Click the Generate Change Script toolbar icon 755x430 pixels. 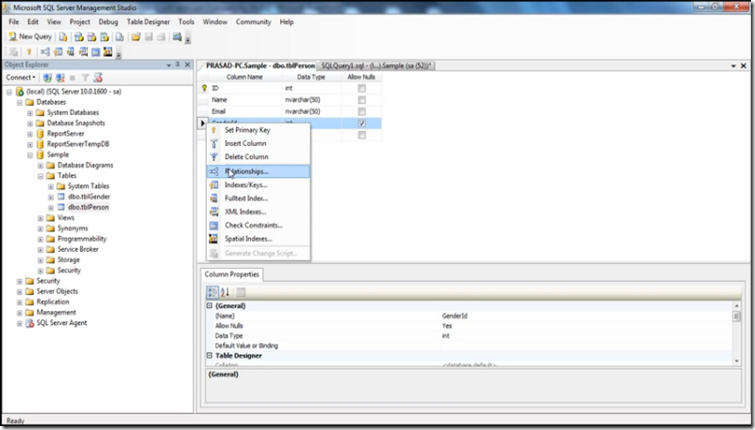[x=13, y=52]
